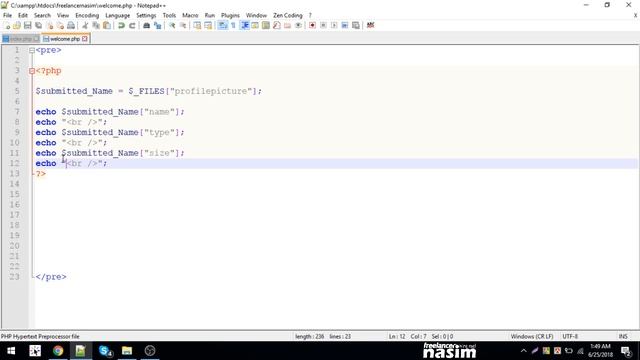
Task: Open the Language menu
Action: click(x=118, y=15)
